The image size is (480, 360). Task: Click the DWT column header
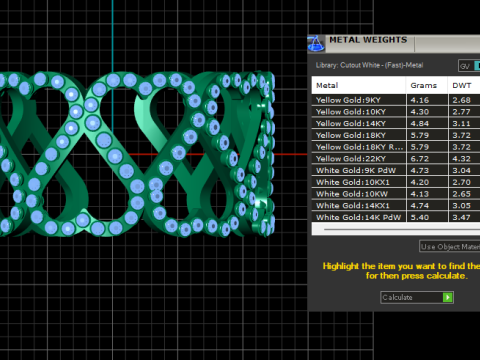(464, 85)
